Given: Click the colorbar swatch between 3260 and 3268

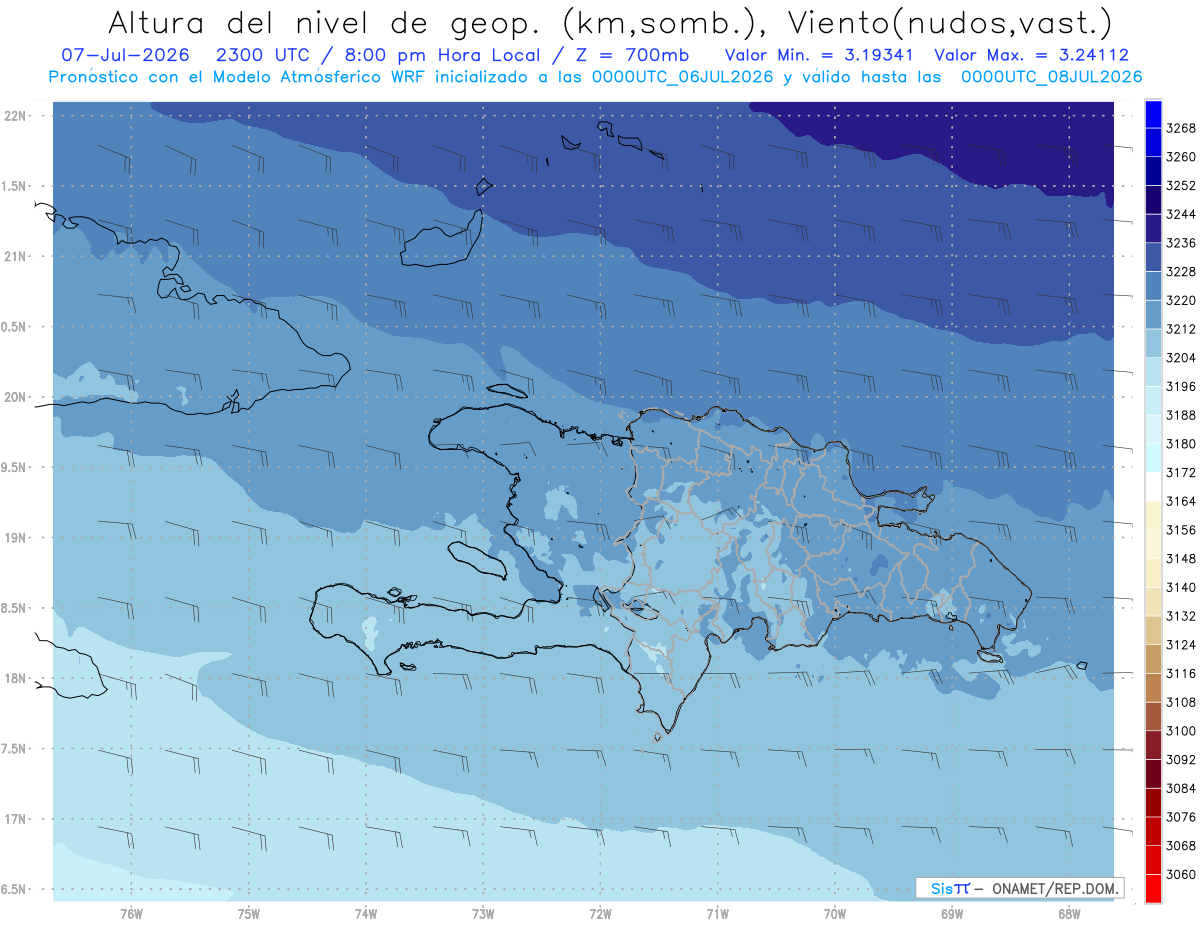Looking at the screenshot, I should click(x=1152, y=142).
